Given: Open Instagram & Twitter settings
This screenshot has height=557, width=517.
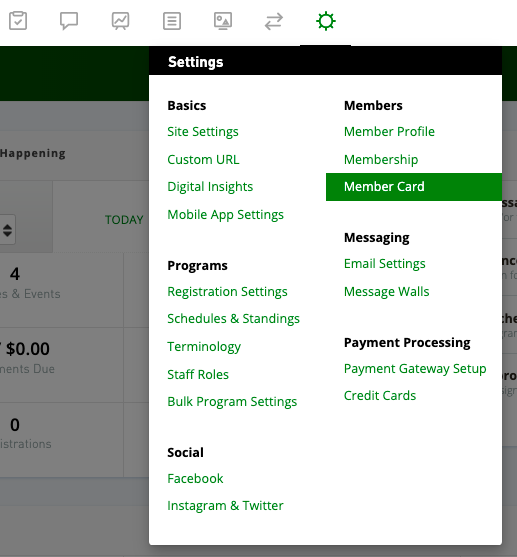Looking at the screenshot, I should pyautogui.click(x=225, y=505).
